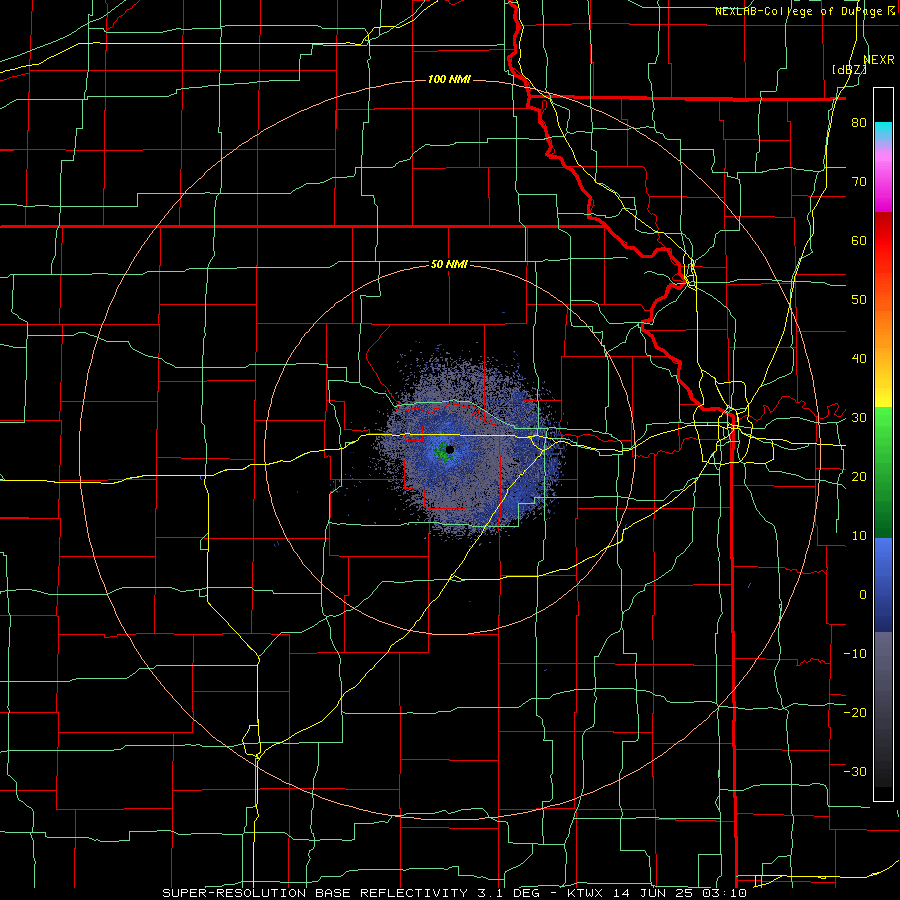Click the 40 dBZ scale label
The width and height of the screenshot is (900, 900).
tap(859, 359)
